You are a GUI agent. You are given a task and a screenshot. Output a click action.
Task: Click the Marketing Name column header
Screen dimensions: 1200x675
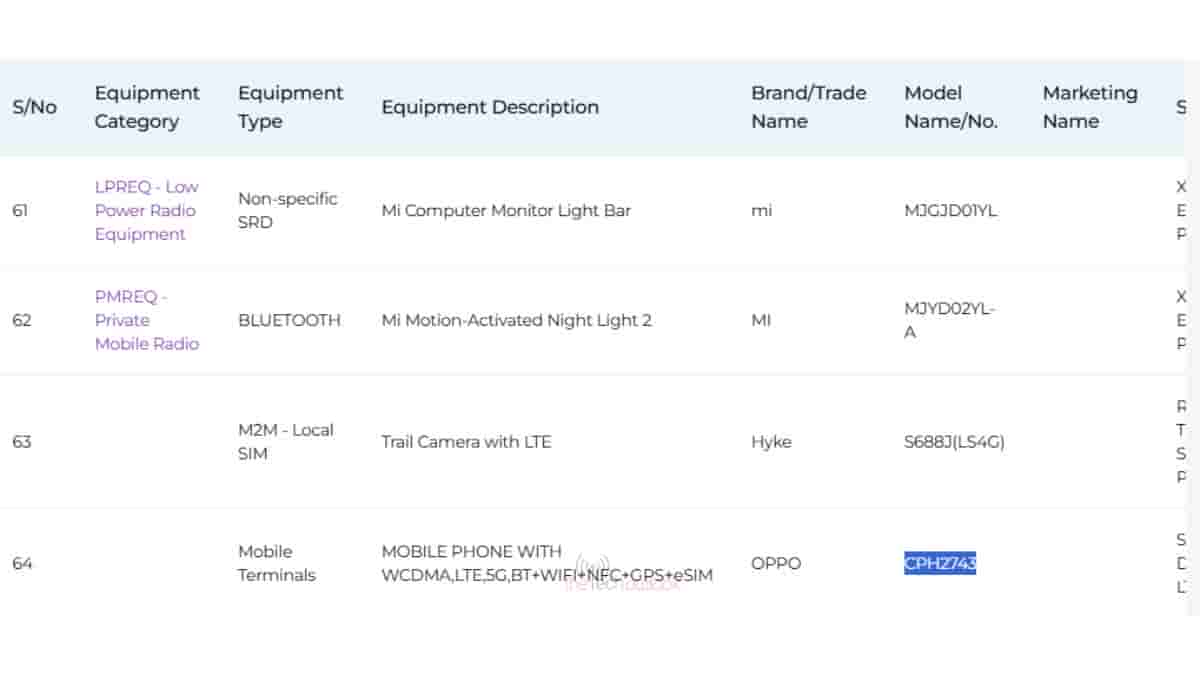pyautogui.click(x=1090, y=107)
